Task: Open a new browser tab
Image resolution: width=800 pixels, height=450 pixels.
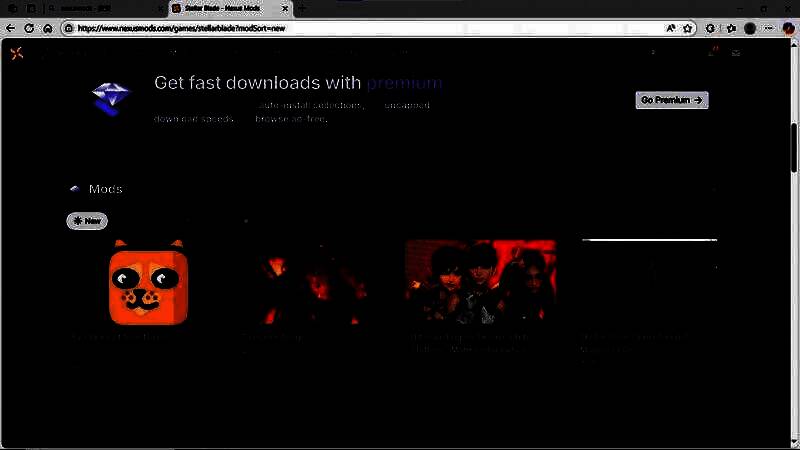Action: tap(303, 8)
